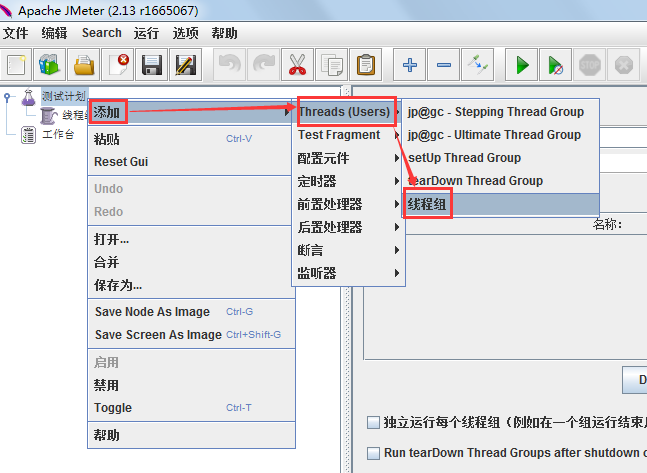647x473 pixels.
Task: Select the test plan flask icon
Action: 28,97
